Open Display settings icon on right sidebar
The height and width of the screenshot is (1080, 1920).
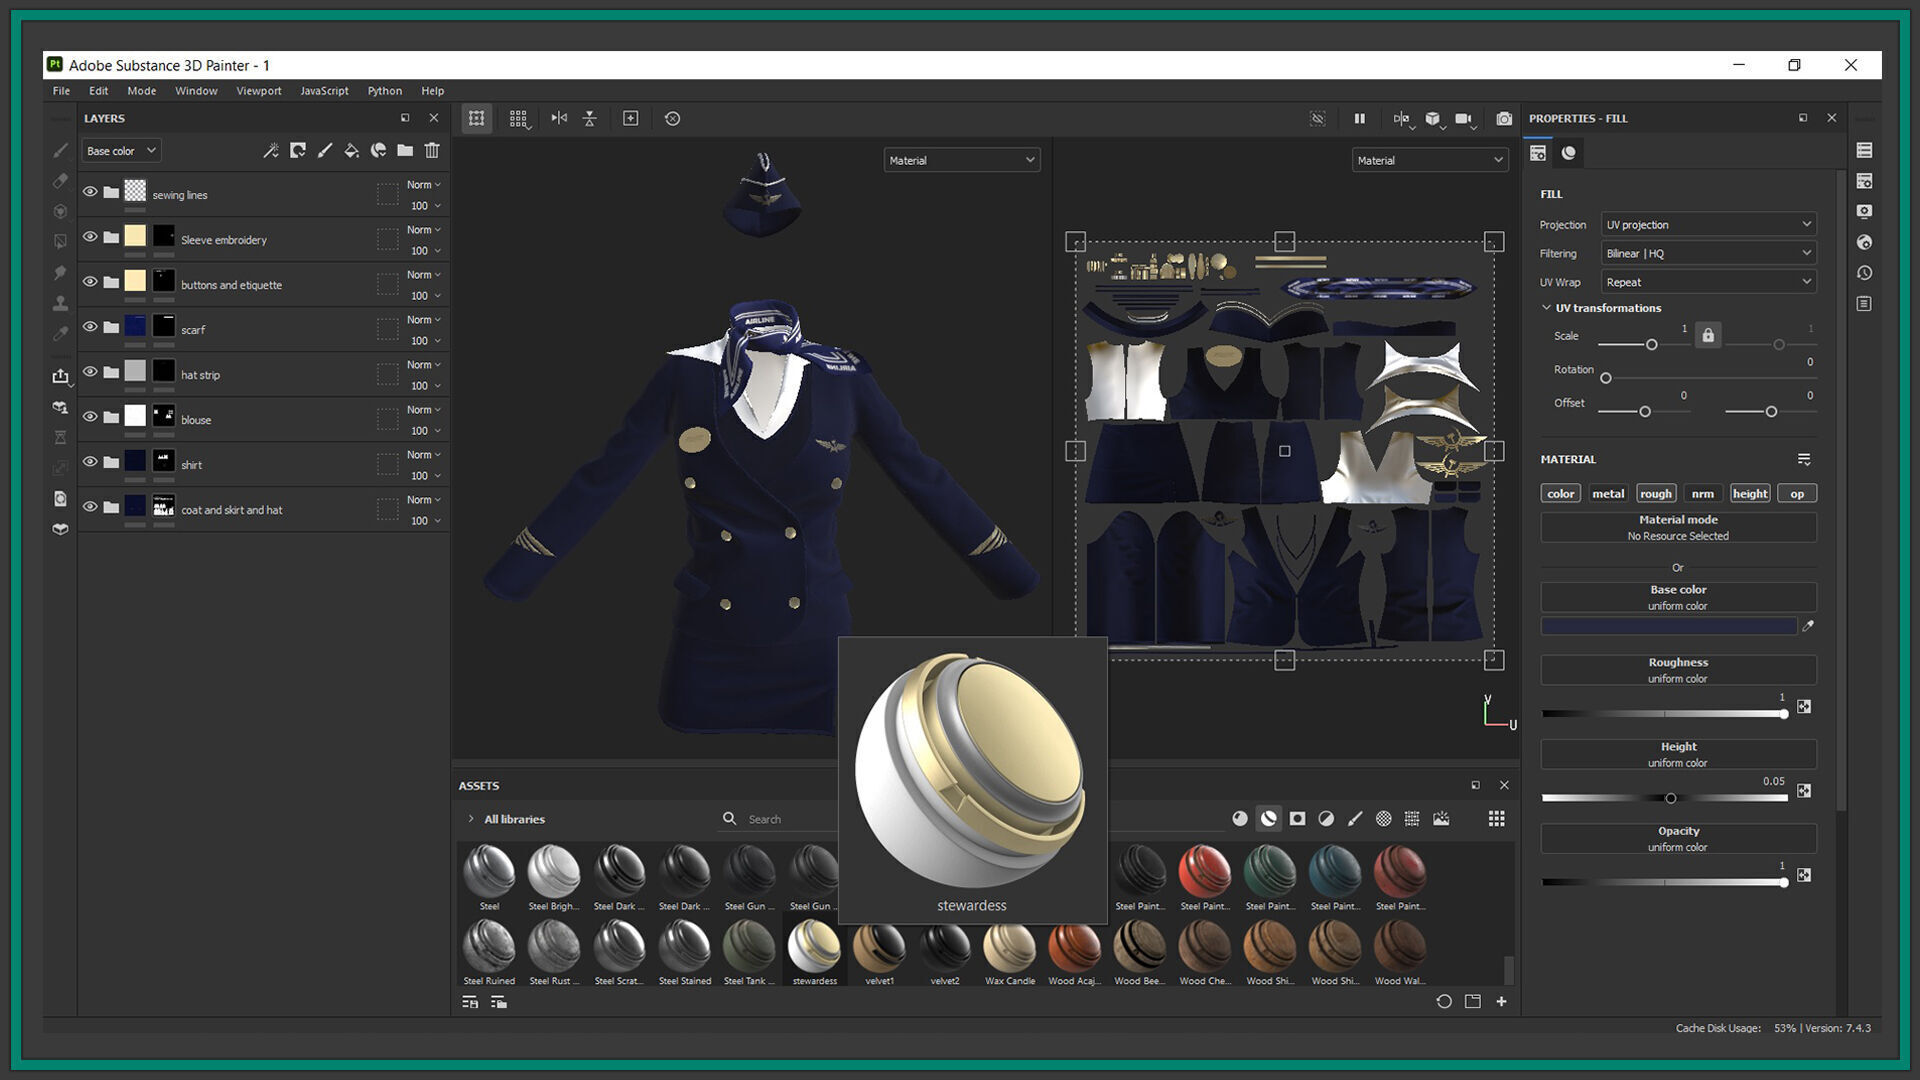tap(1865, 211)
